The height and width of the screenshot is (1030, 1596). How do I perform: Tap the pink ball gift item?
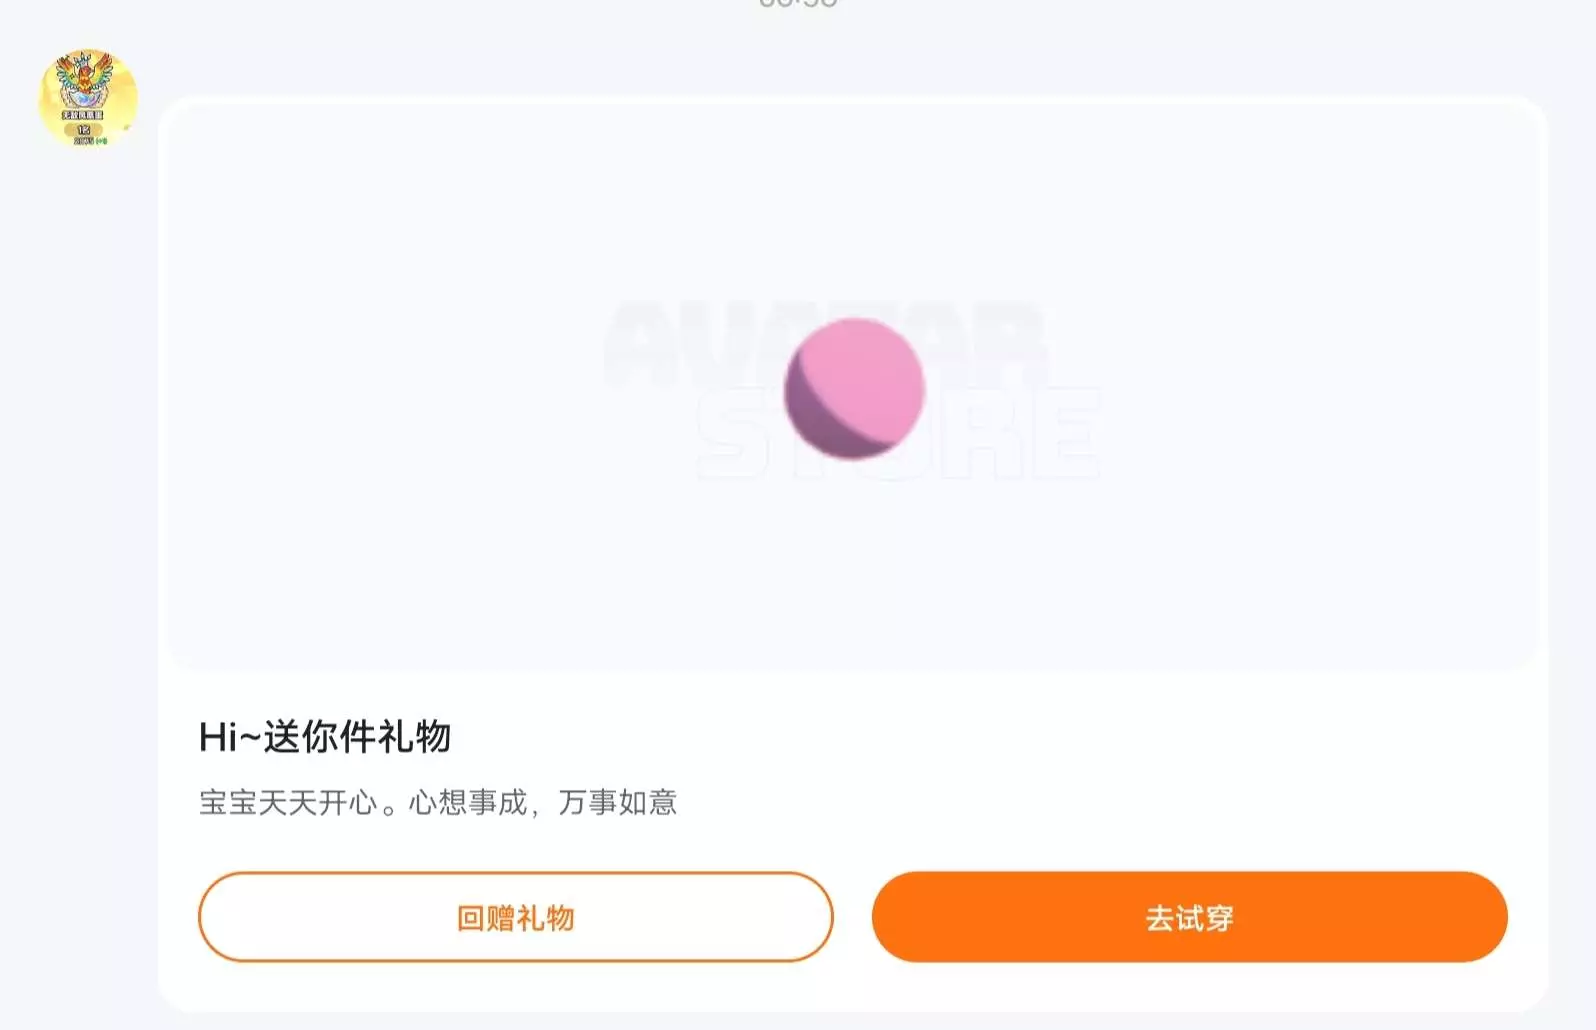(x=855, y=388)
